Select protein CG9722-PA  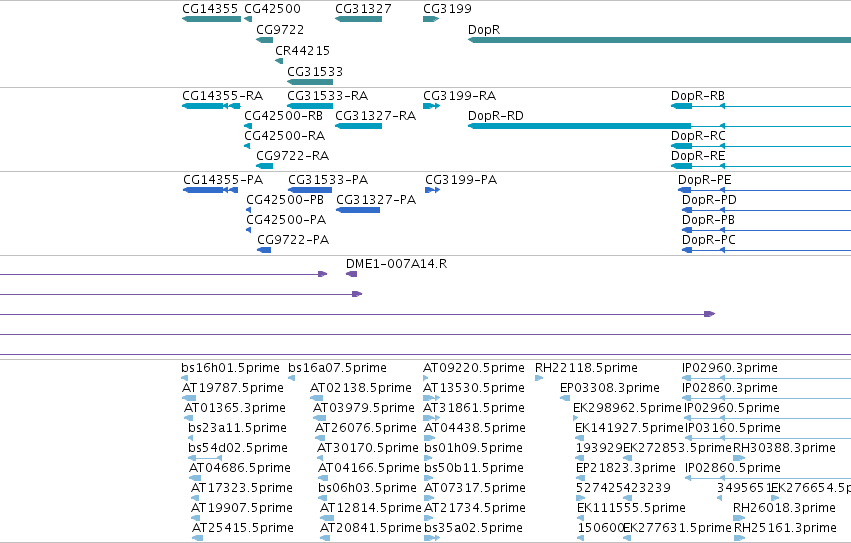pyautogui.click(x=264, y=250)
